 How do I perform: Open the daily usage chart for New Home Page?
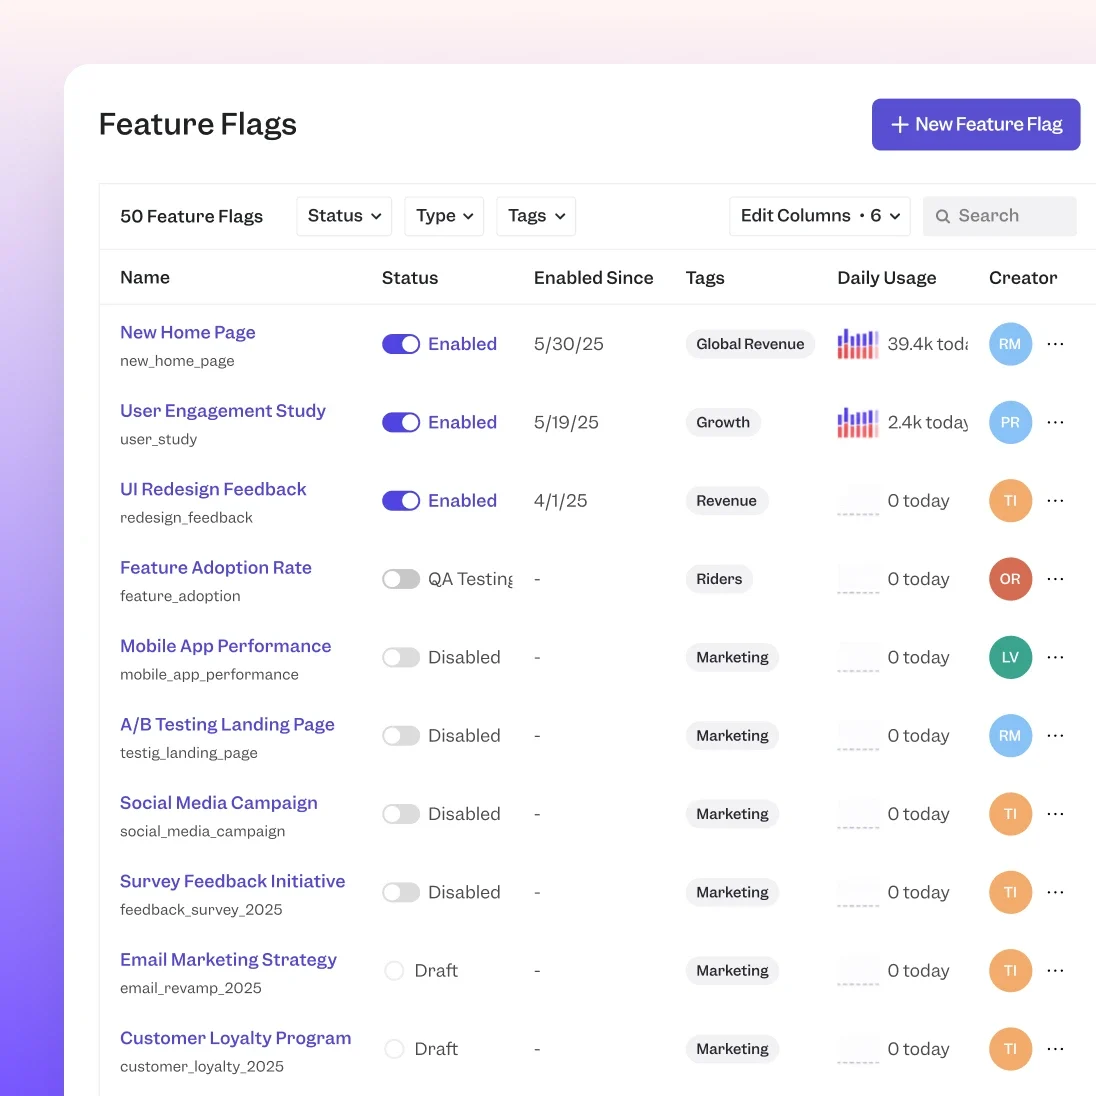(857, 343)
